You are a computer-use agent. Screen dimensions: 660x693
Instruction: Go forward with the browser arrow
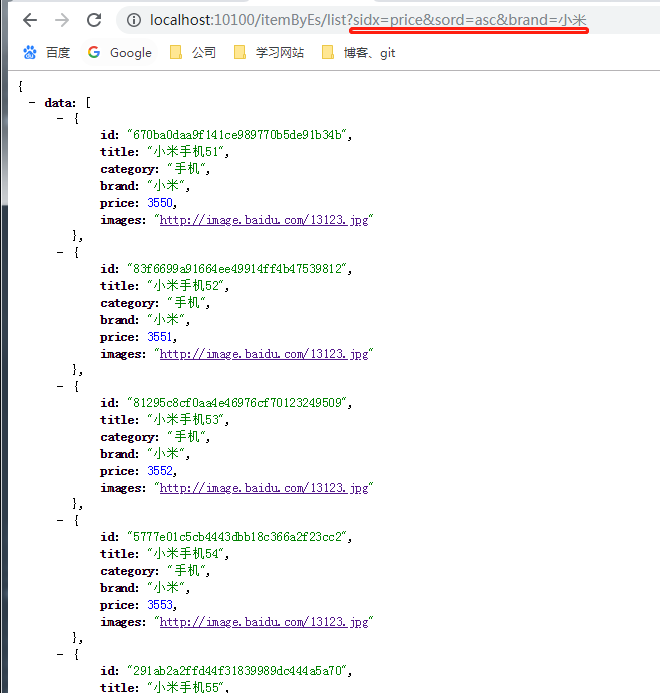[62, 20]
